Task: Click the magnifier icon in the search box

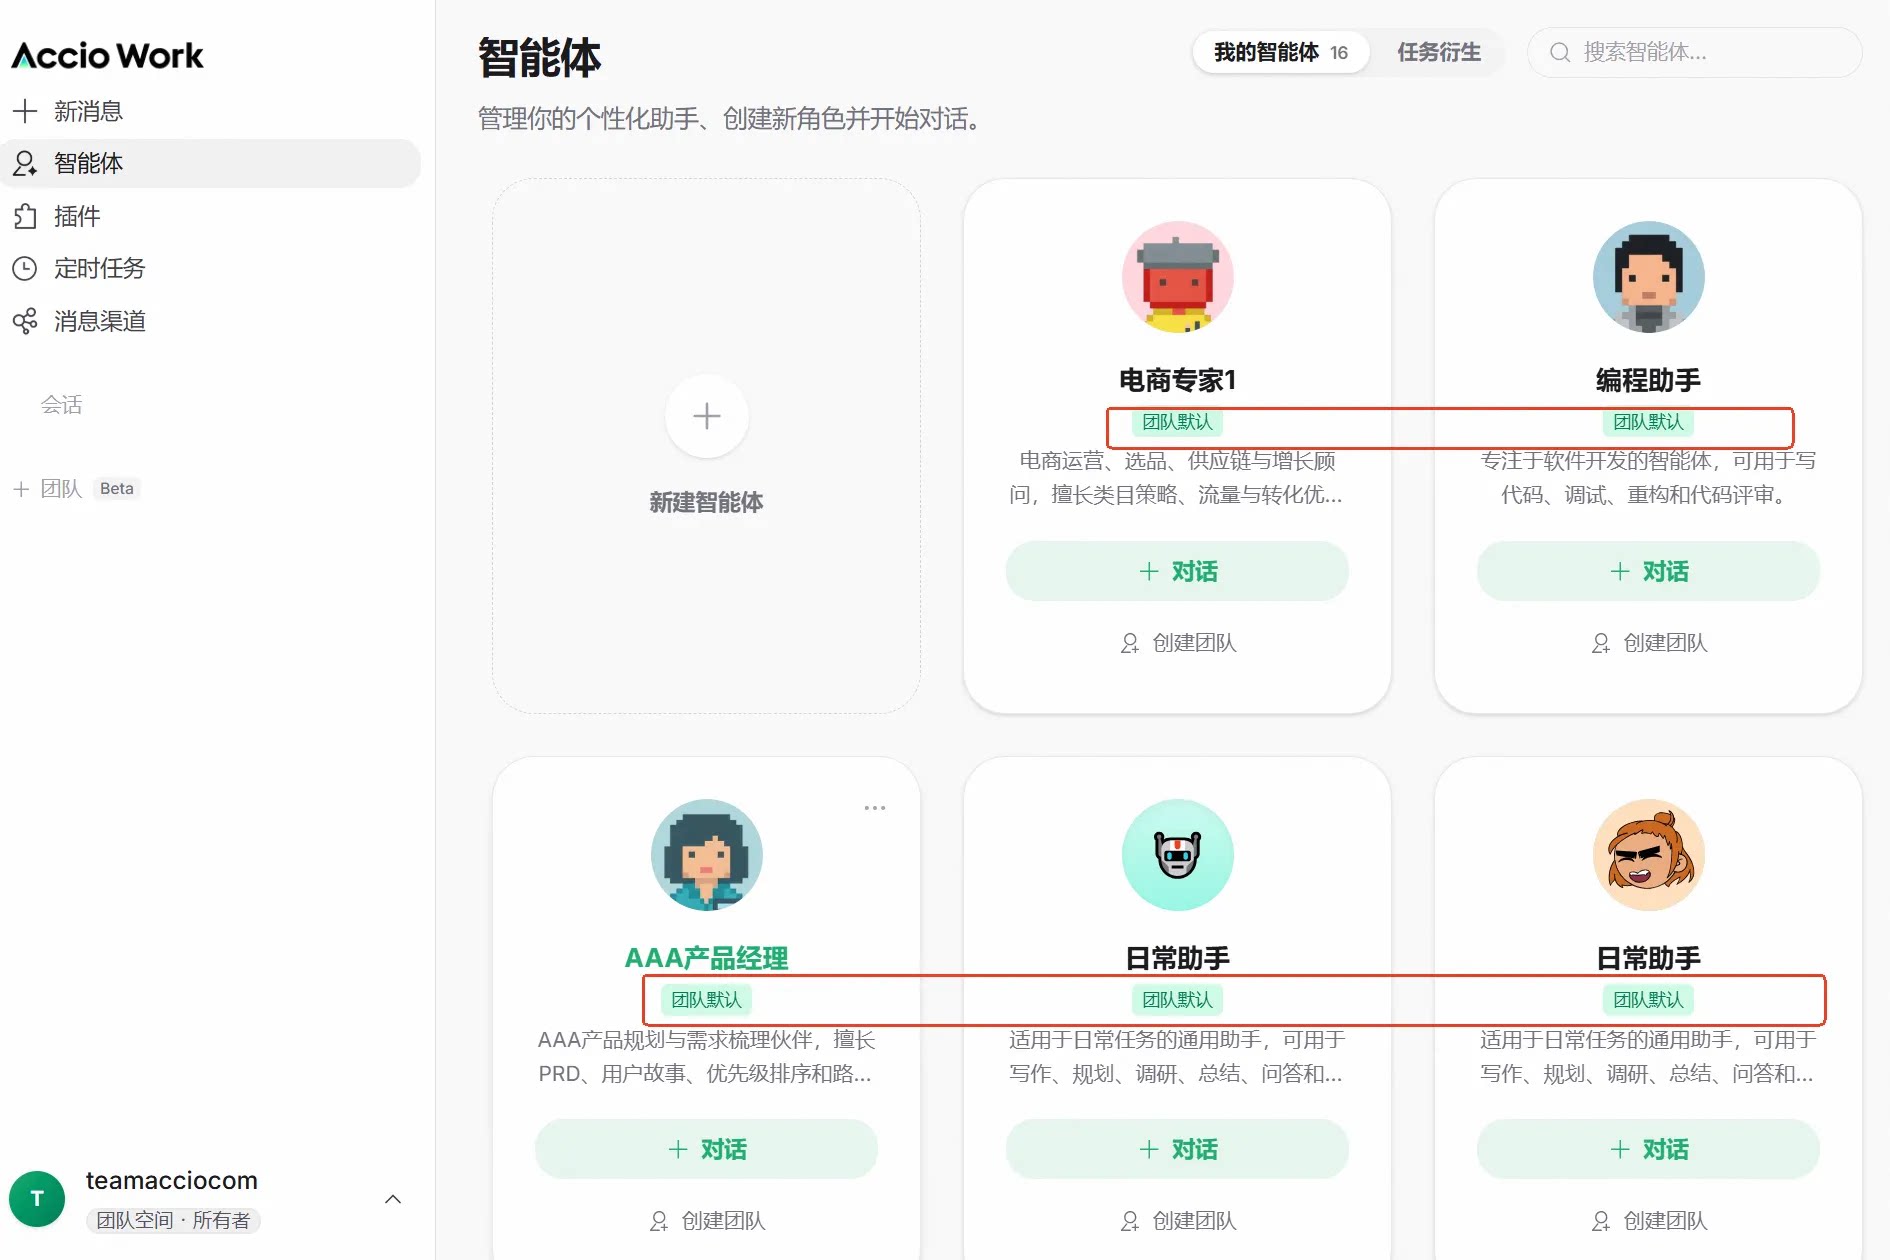Action: [1560, 52]
